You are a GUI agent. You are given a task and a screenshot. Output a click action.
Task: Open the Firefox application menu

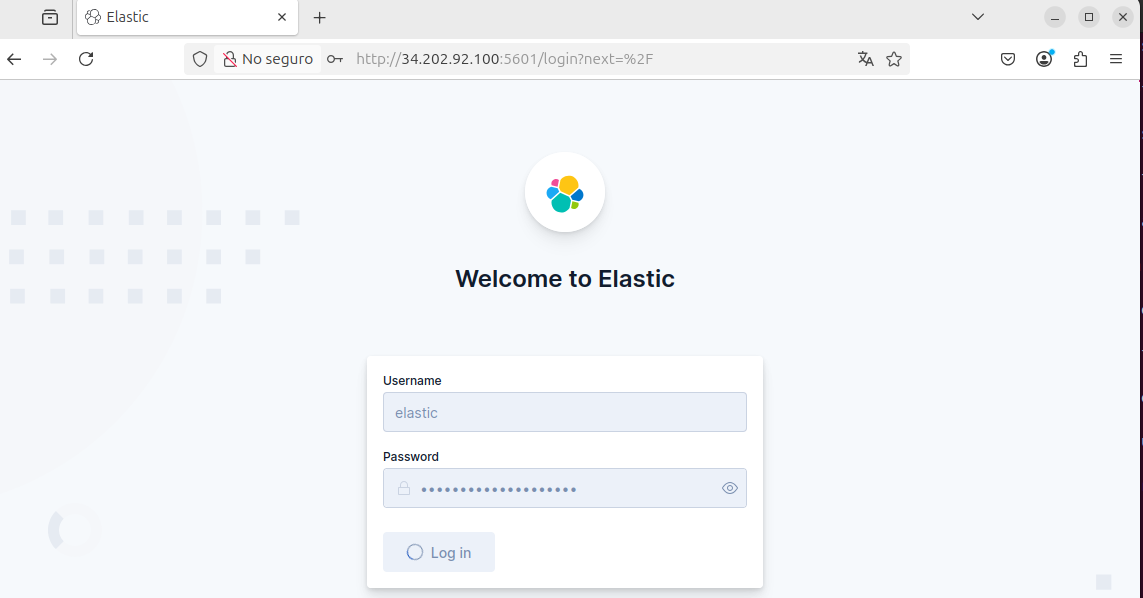pyautogui.click(x=1116, y=59)
